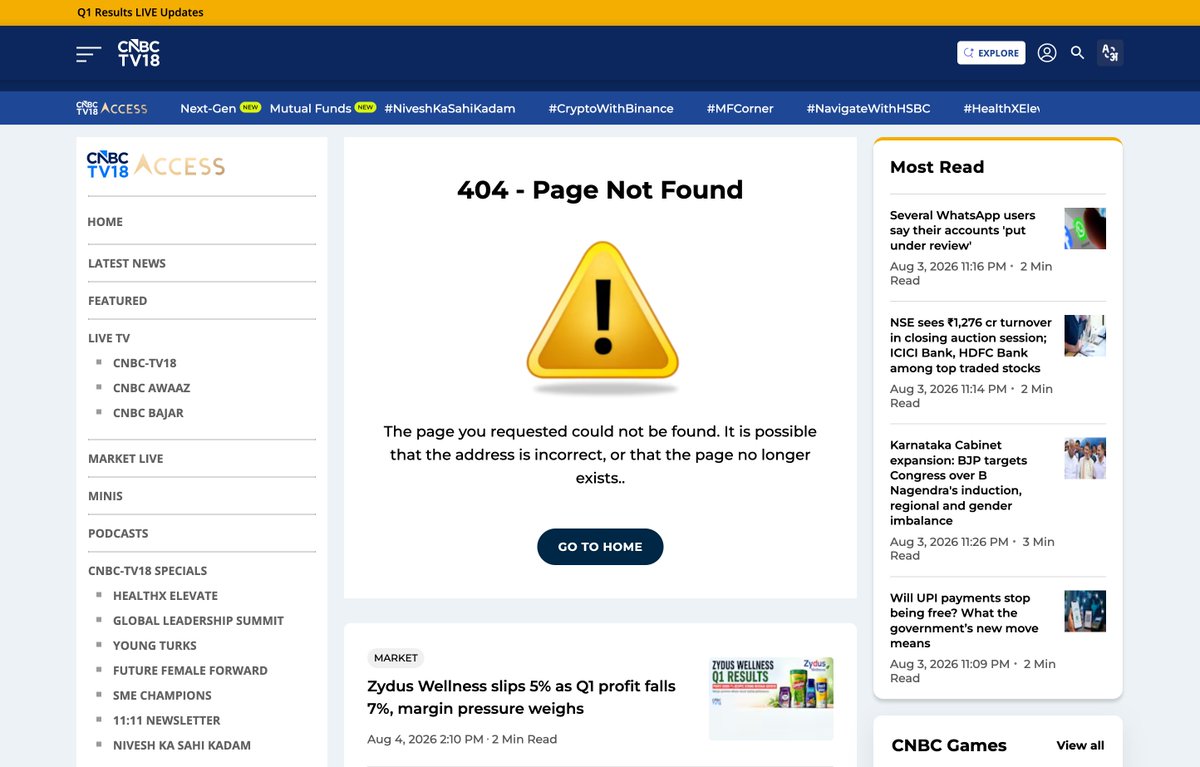
Task: Select MARKET LIVE in the sidebar
Action: pos(125,459)
